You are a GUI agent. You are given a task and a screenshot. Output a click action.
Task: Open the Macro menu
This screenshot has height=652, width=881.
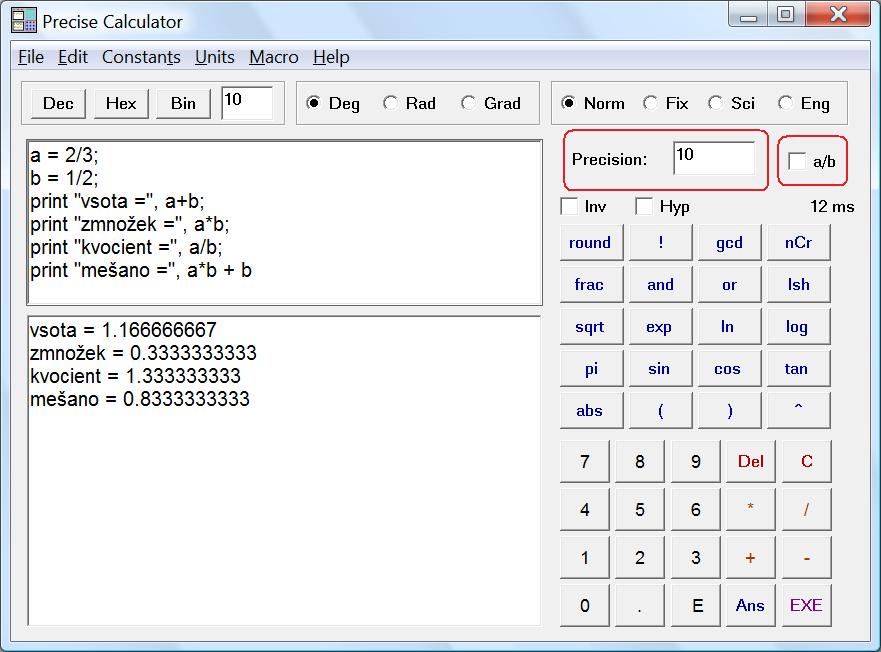(273, 57)
